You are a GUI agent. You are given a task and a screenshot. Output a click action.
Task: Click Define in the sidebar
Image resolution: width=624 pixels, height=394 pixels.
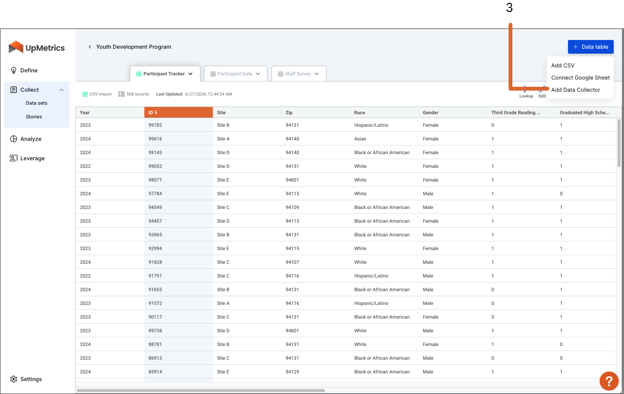(29, 70)
